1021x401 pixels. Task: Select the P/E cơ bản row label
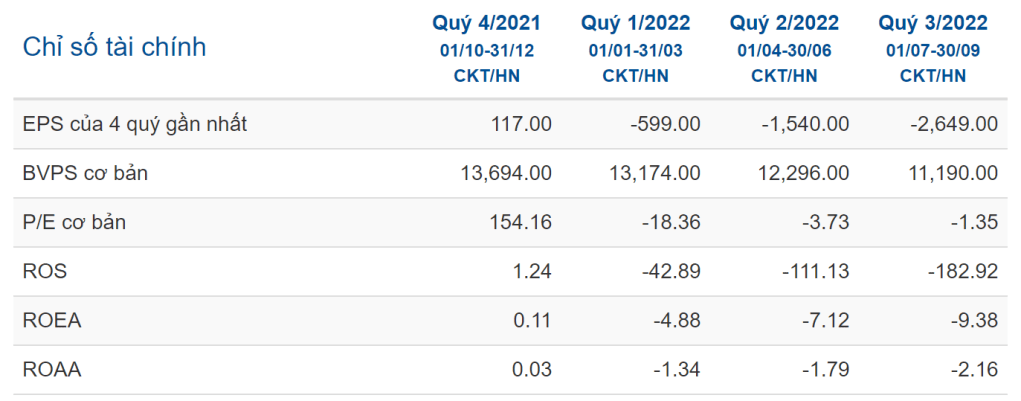74,222
